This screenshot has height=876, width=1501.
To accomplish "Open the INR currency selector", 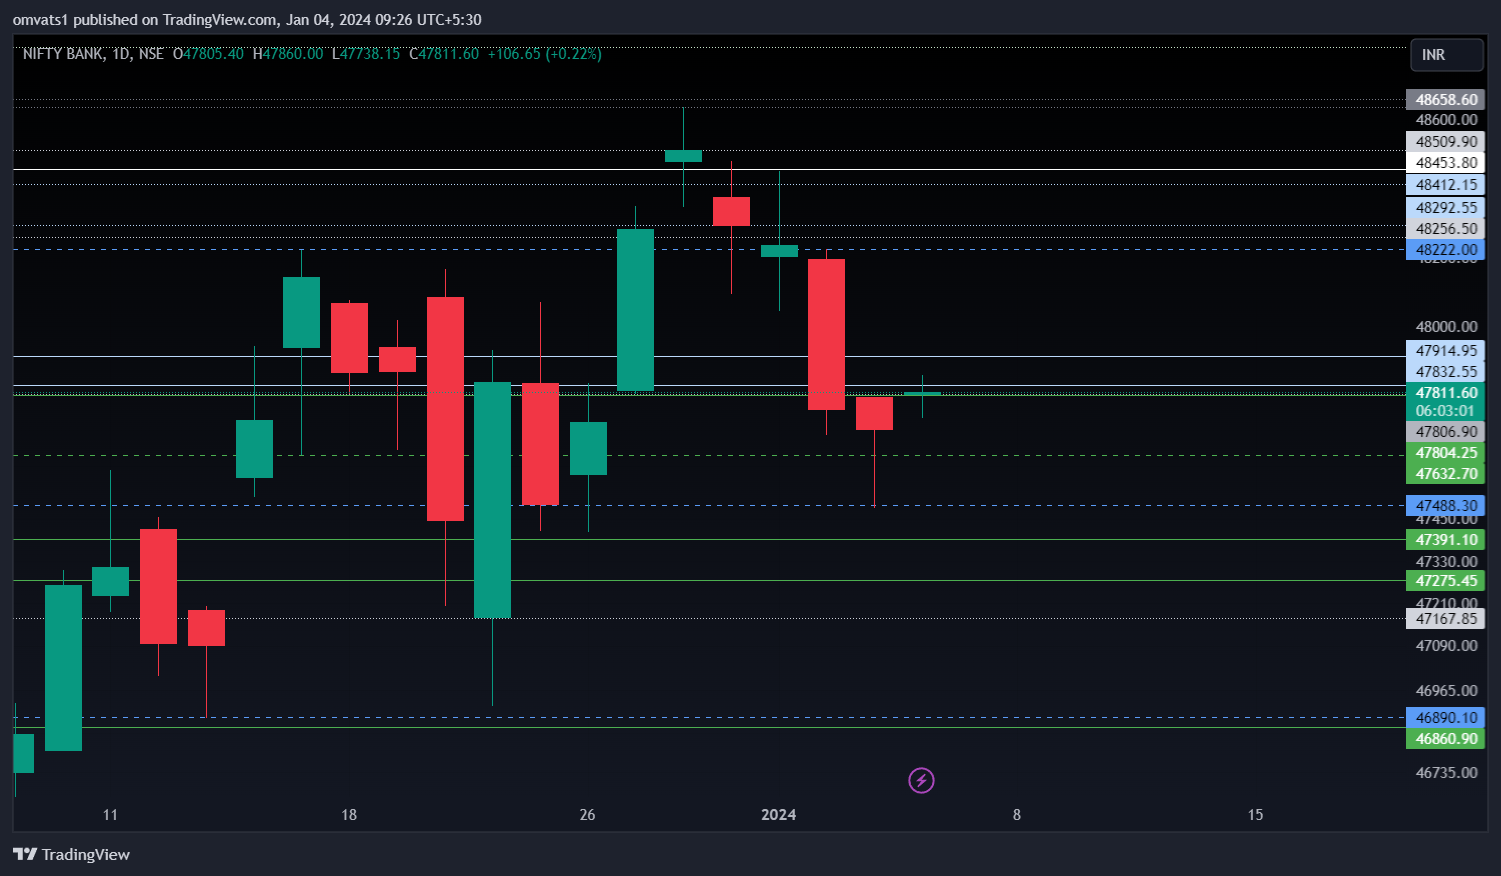I will coord(1446,55).
